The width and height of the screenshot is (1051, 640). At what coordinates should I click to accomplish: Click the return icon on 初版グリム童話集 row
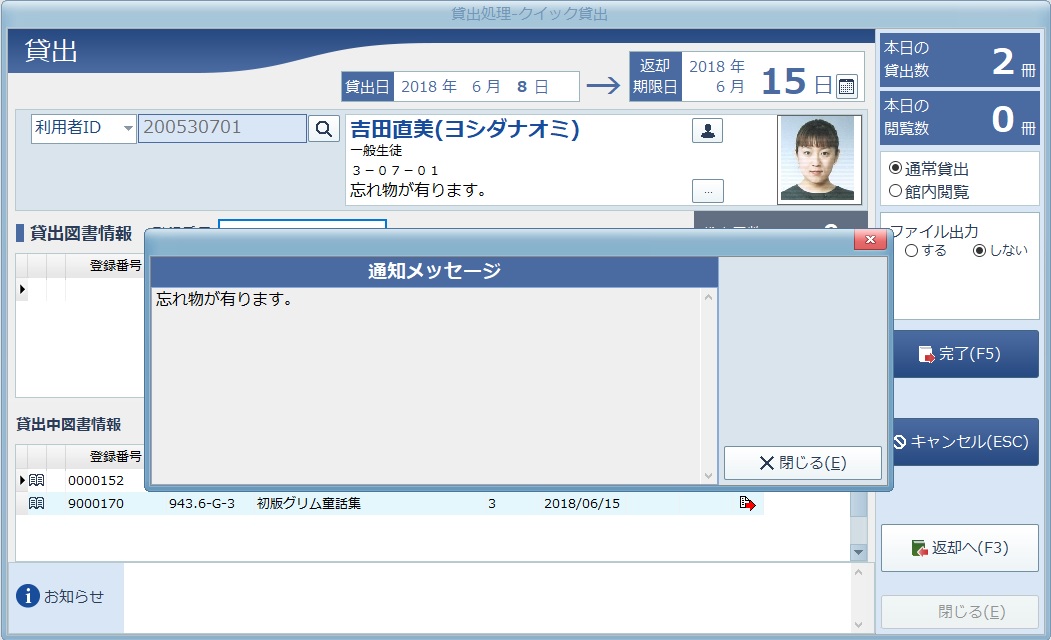[x=747, y=503]
